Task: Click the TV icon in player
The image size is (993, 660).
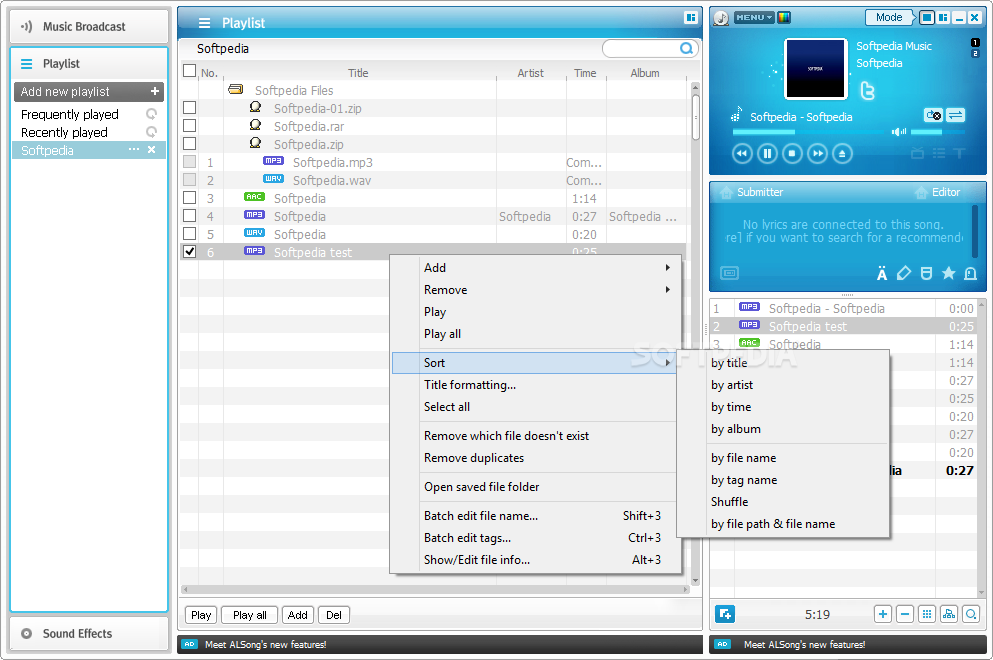Action: tap(917, 153)
